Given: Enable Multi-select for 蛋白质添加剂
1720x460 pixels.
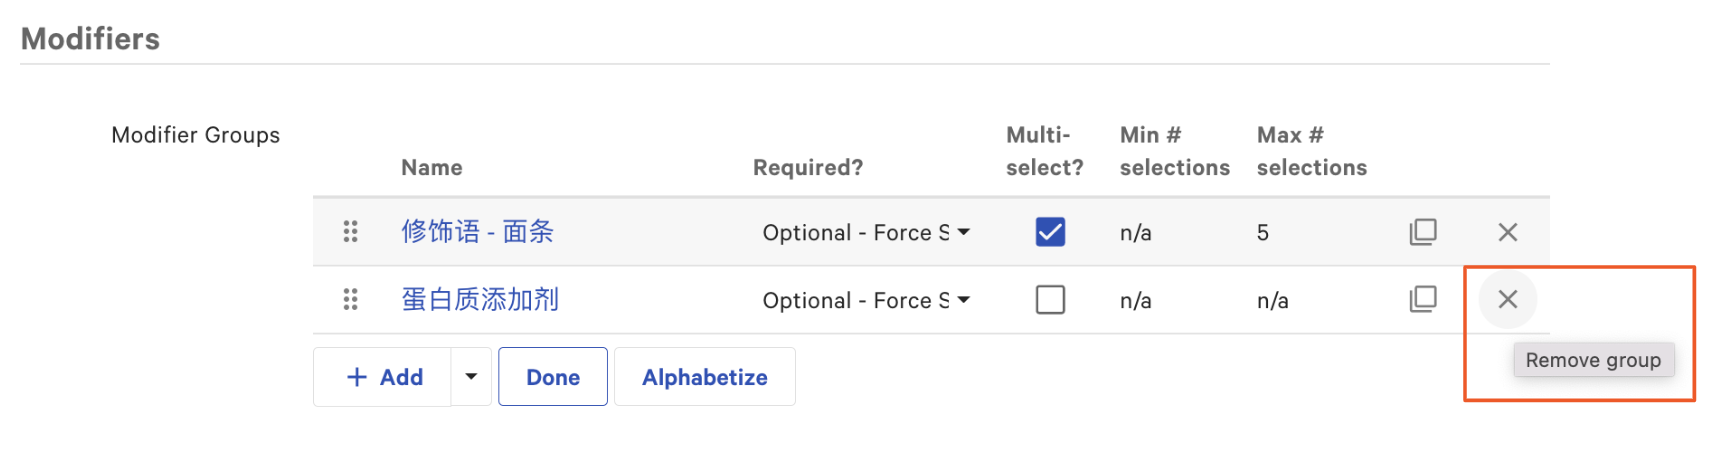Looking at the screenshot, I should tap(1050, 299).
